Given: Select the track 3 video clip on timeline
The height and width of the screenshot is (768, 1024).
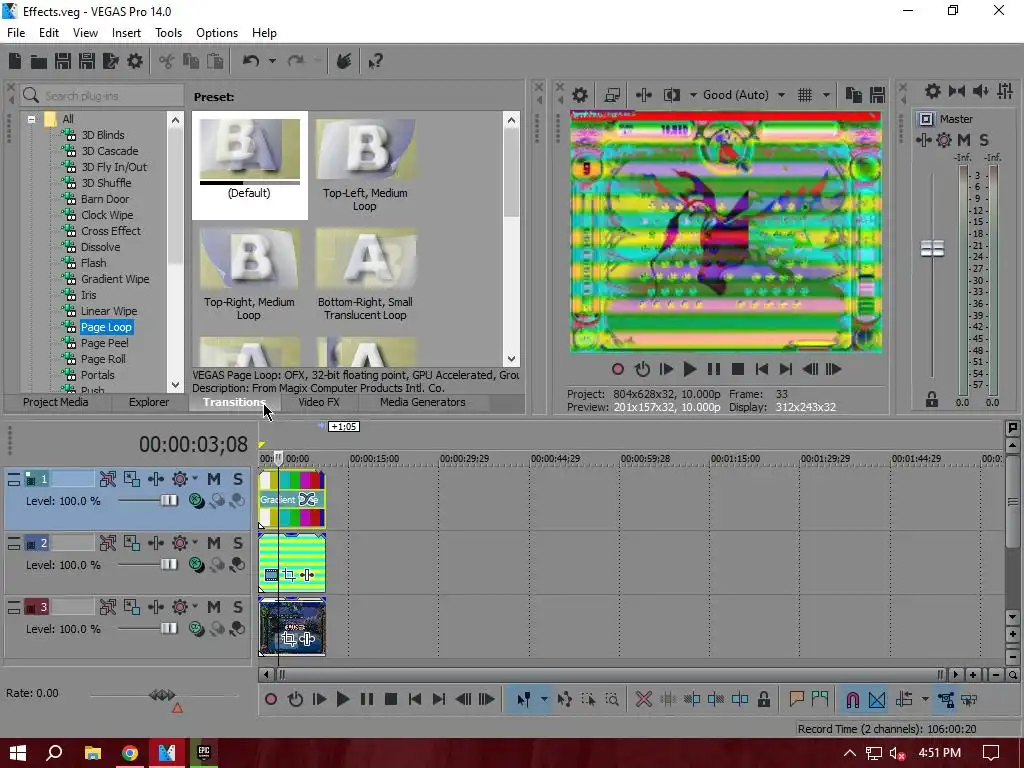Looking at the screenshot, I should pos(292,626).
